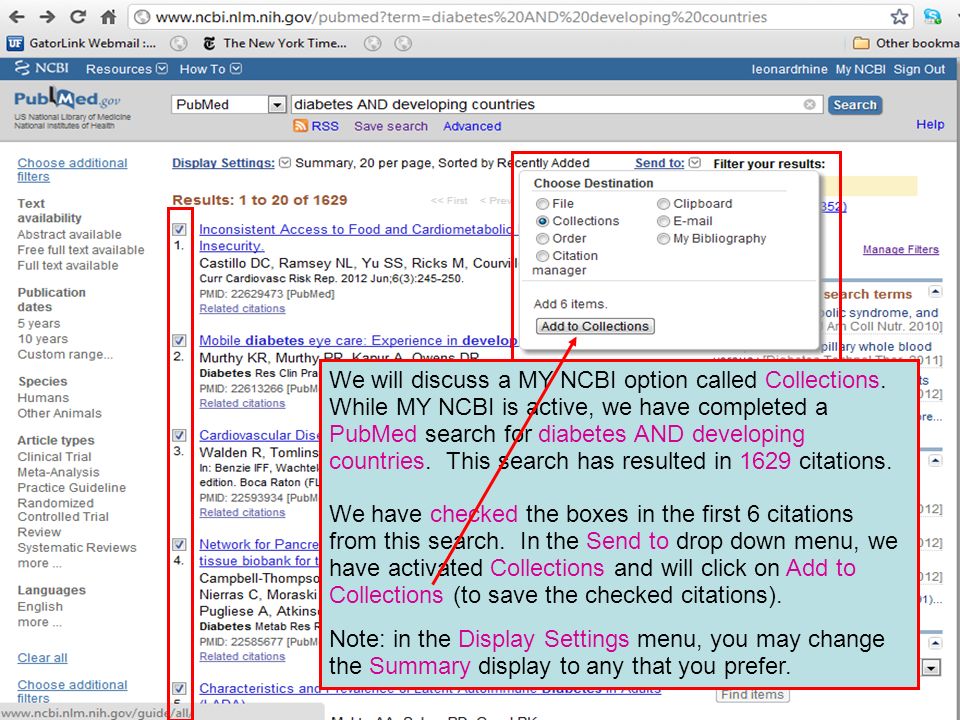Click the top Choose additional filters link
This screenshot has width=960, height=720.
(72, 170)
